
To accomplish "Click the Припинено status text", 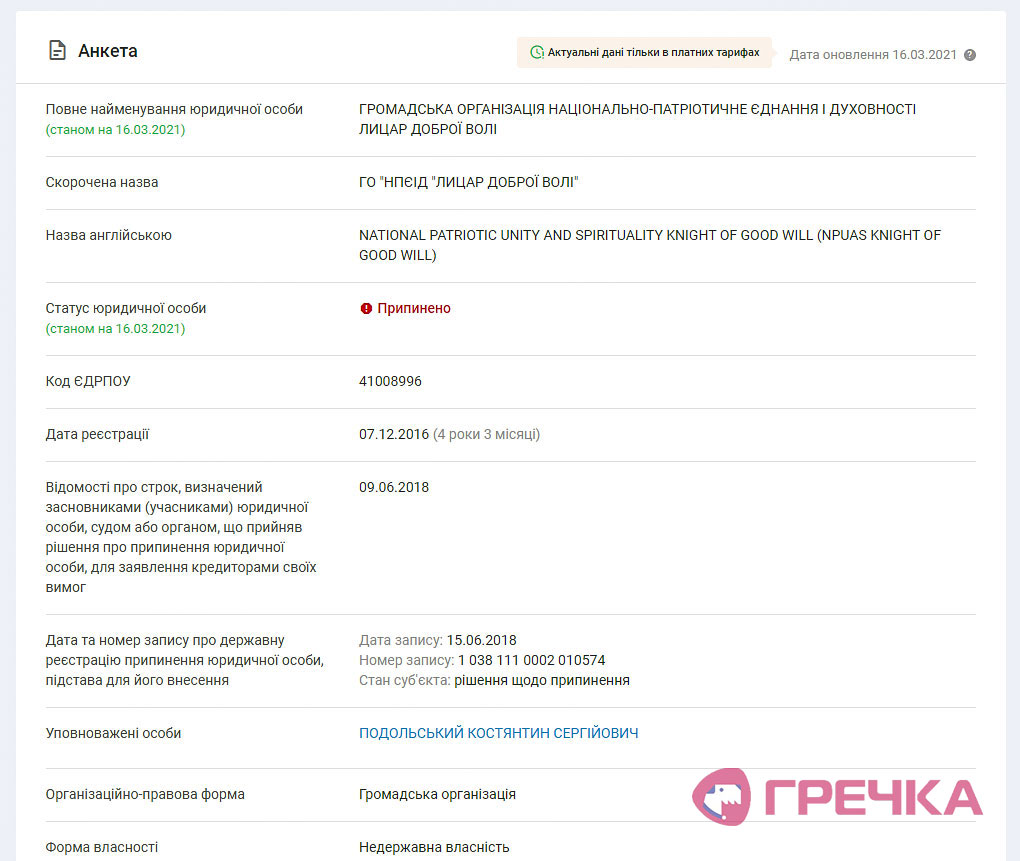I will 414,308.
